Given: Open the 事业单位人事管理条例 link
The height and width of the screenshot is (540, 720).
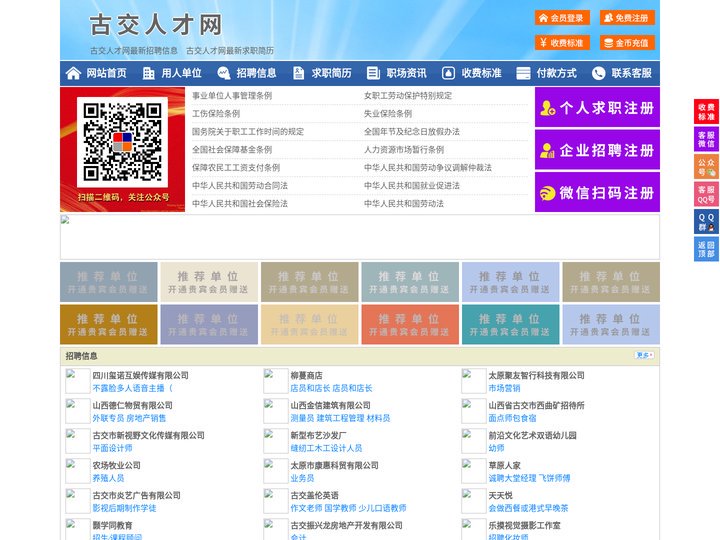Looking at the screenshot, I should tap(232, 96).
